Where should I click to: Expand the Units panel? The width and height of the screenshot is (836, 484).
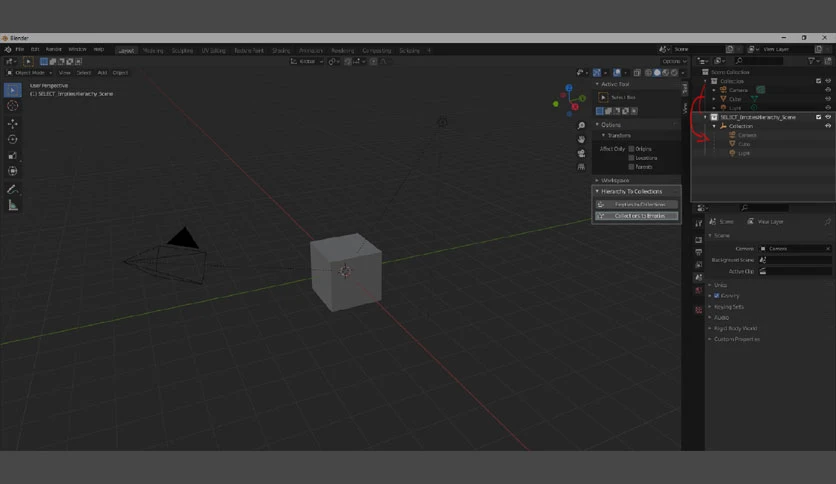pos(720,285)
